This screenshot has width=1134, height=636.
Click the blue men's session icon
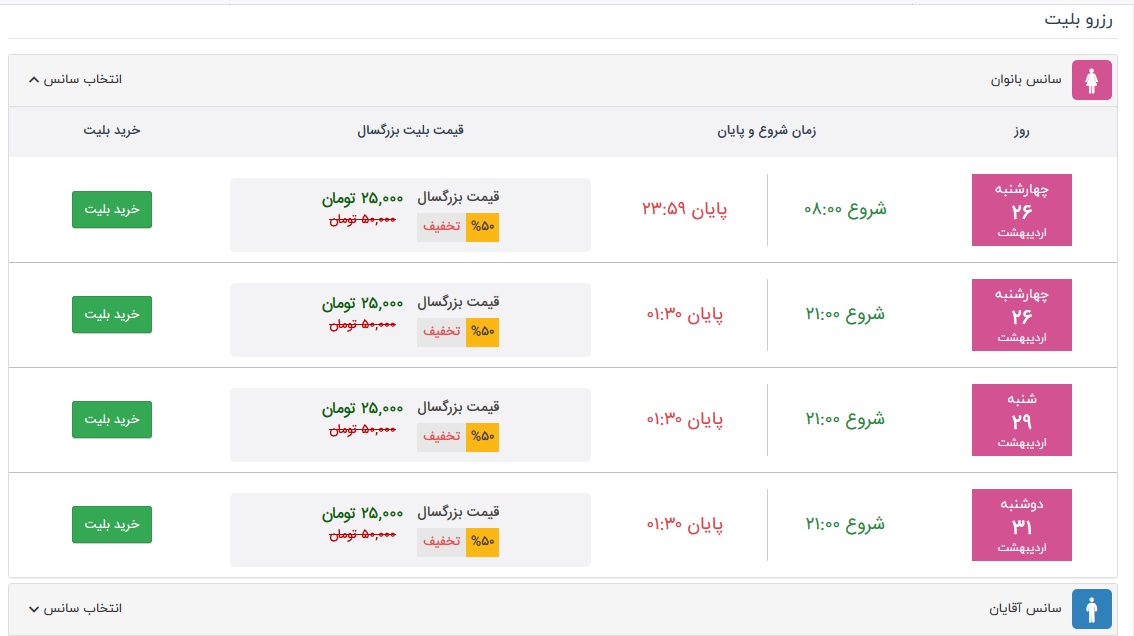pos(1091,608)
